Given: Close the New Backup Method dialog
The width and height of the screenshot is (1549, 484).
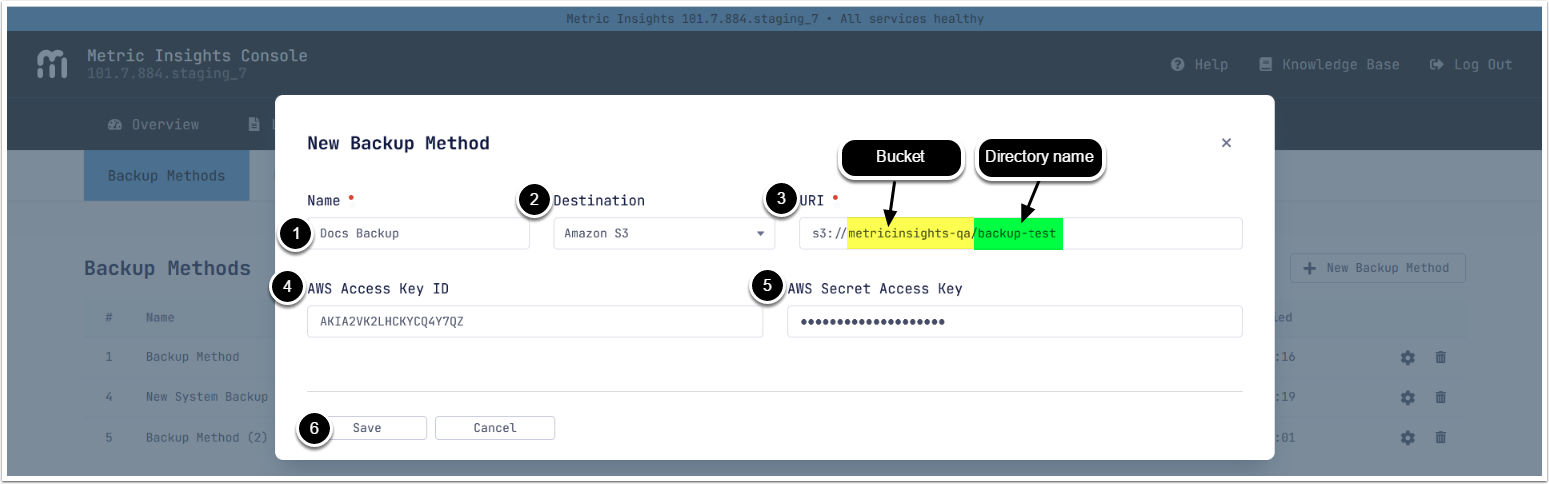Looking at the screenshot, I should 1226,143.
